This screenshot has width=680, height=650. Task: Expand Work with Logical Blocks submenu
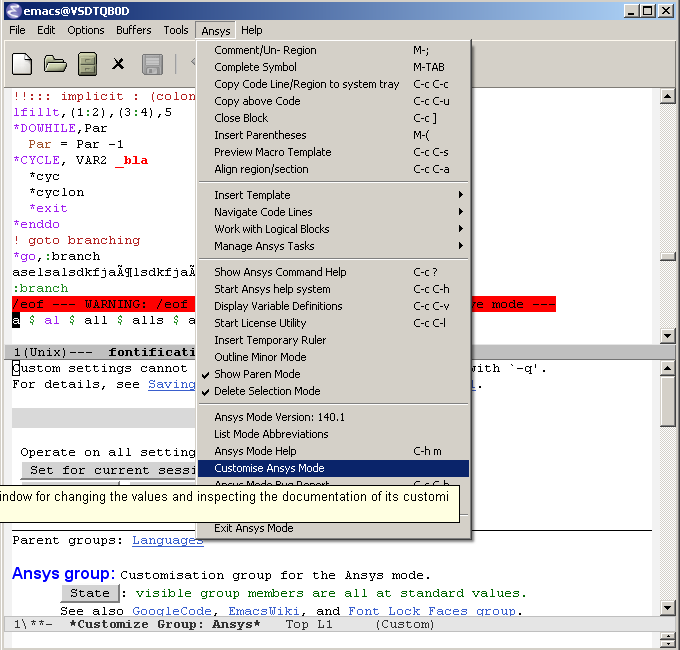pyautogui.click(x=333, y=229)
